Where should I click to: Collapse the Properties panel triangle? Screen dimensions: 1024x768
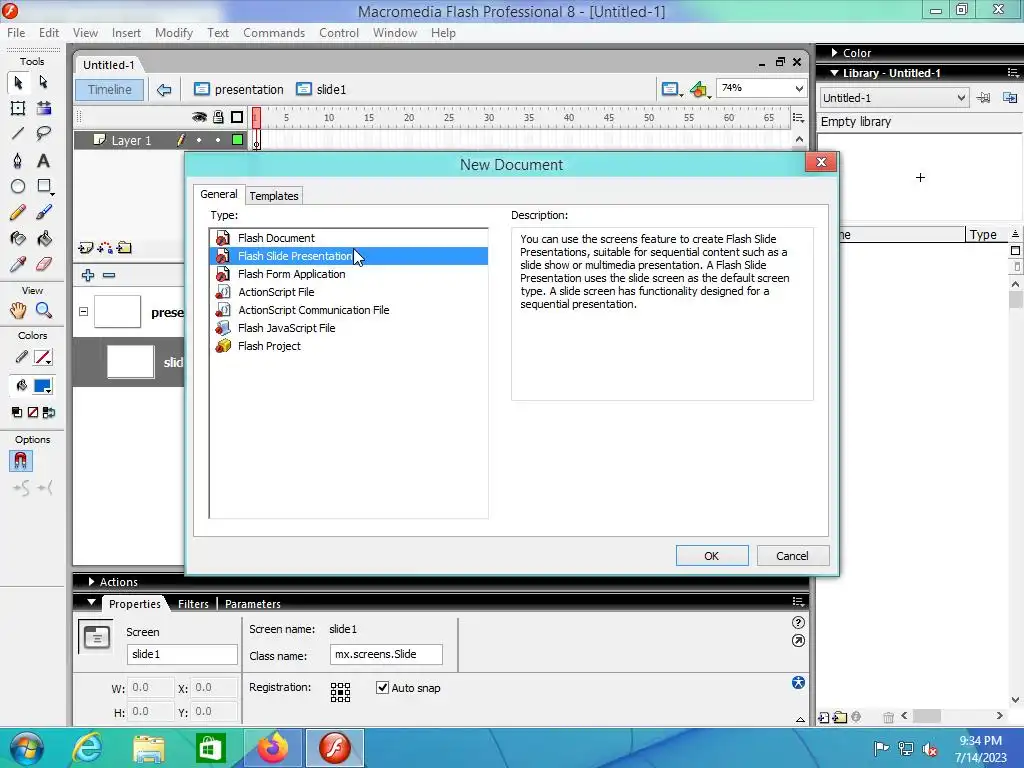pos(91,602)
